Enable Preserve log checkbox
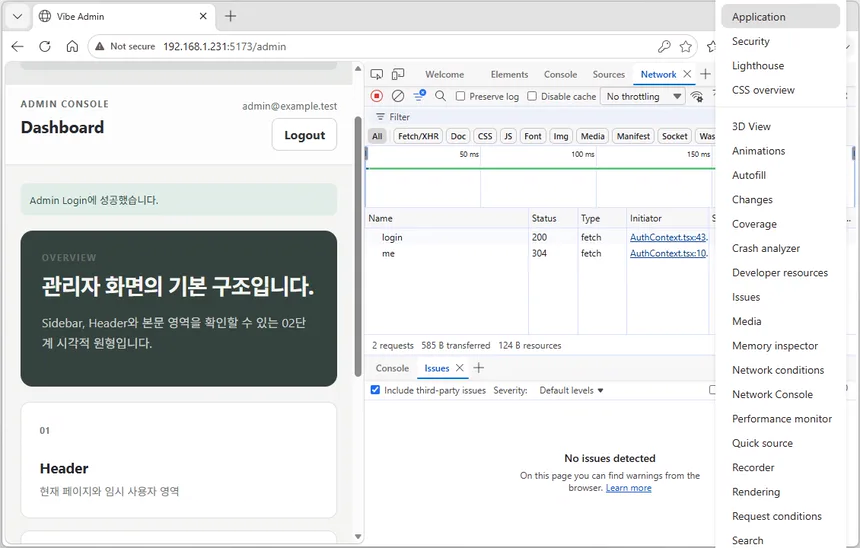The height and width of the screenshot is (548, 860). coord(461,96)
